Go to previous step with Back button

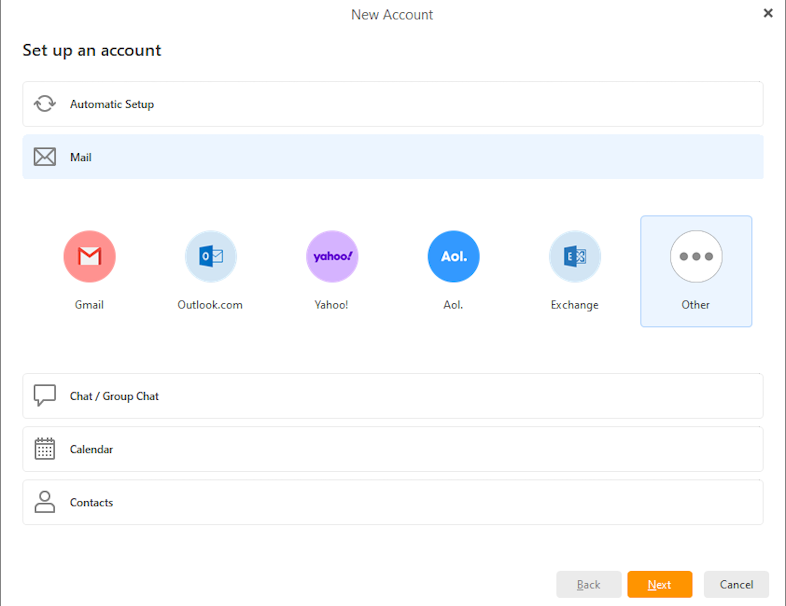point(589,584)
